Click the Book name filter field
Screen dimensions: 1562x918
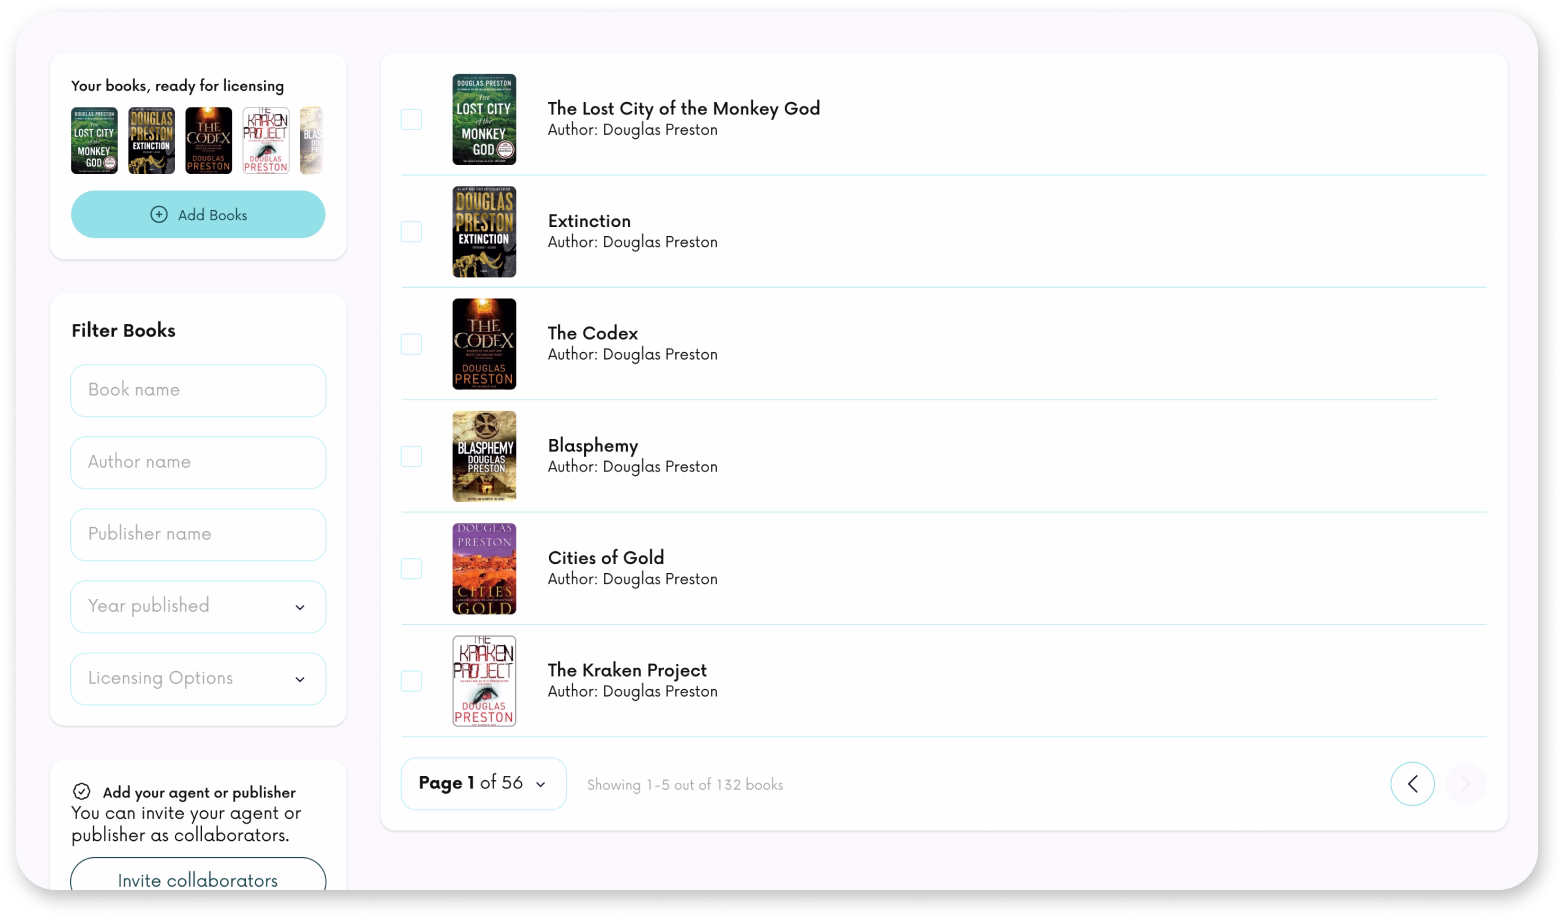(x=198, y=390)
